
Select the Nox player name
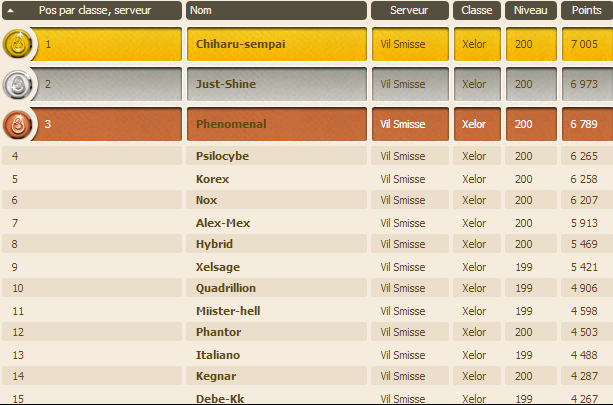[x=206, y=200]
